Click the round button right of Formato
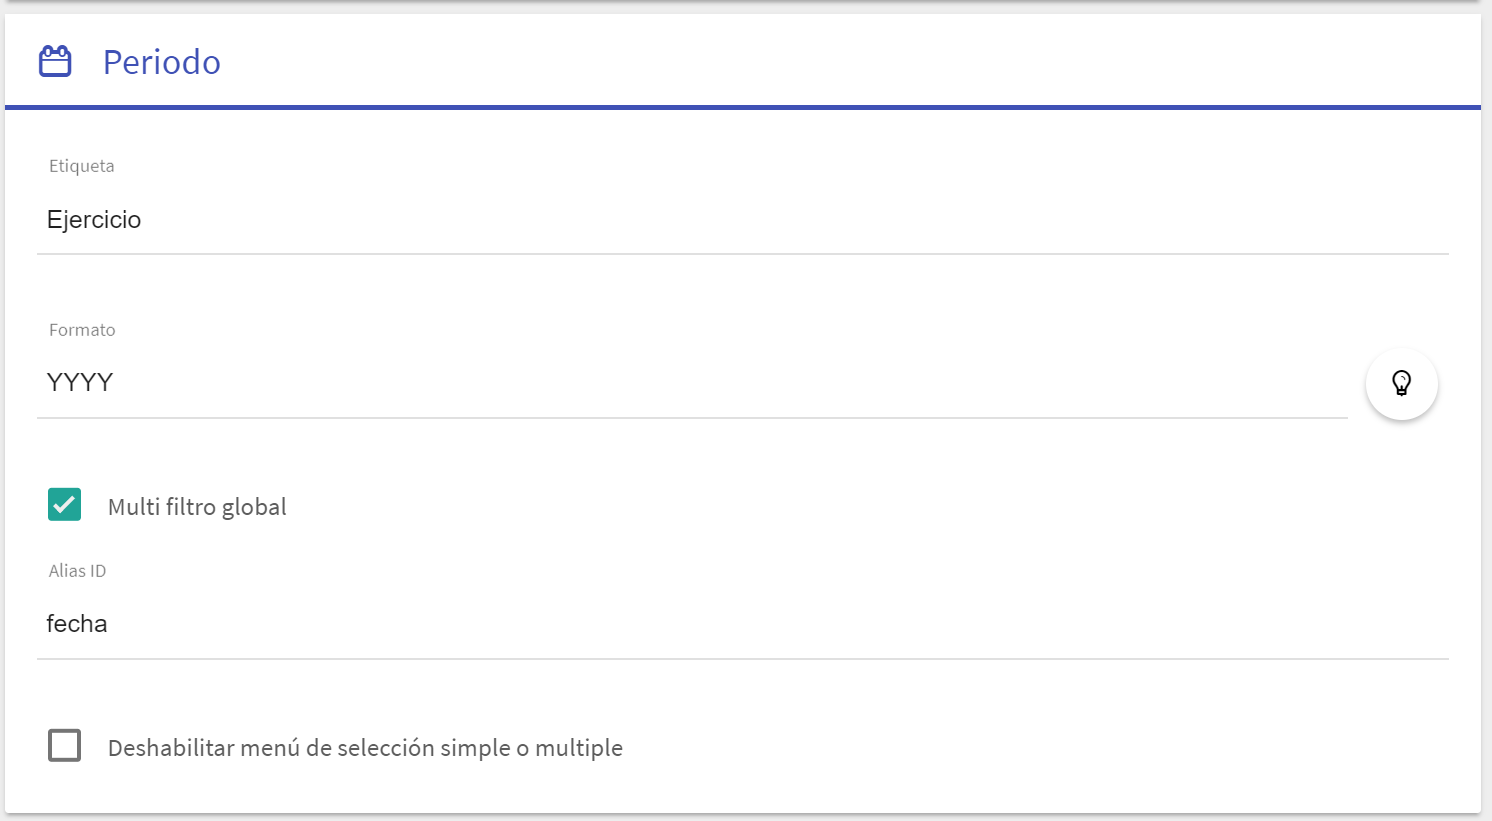Viewport: 1492px width, 821px height. click(1401, 383)
